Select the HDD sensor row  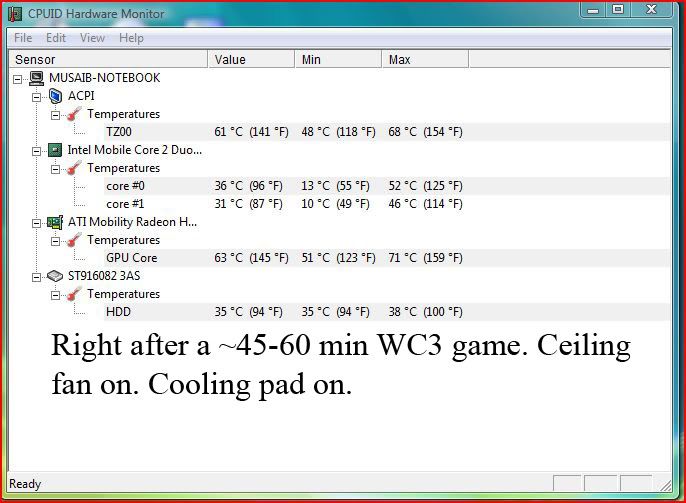tap(387, 312)
